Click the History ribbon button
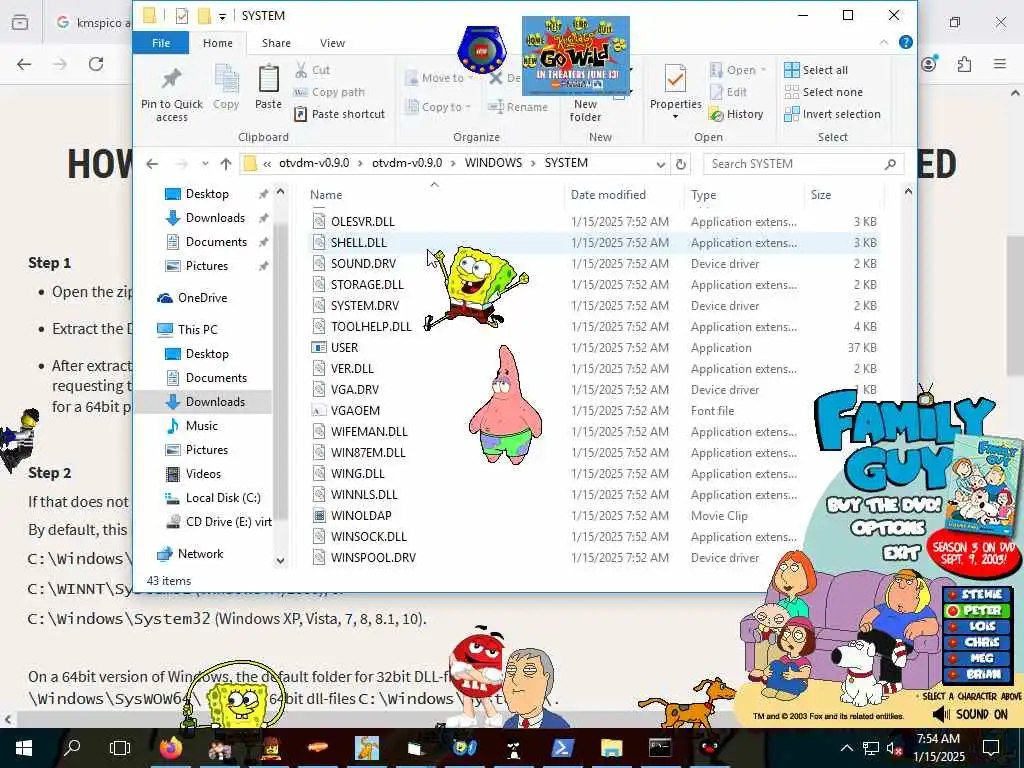This screenshot has width=1024, height=768. coord(737,114)
